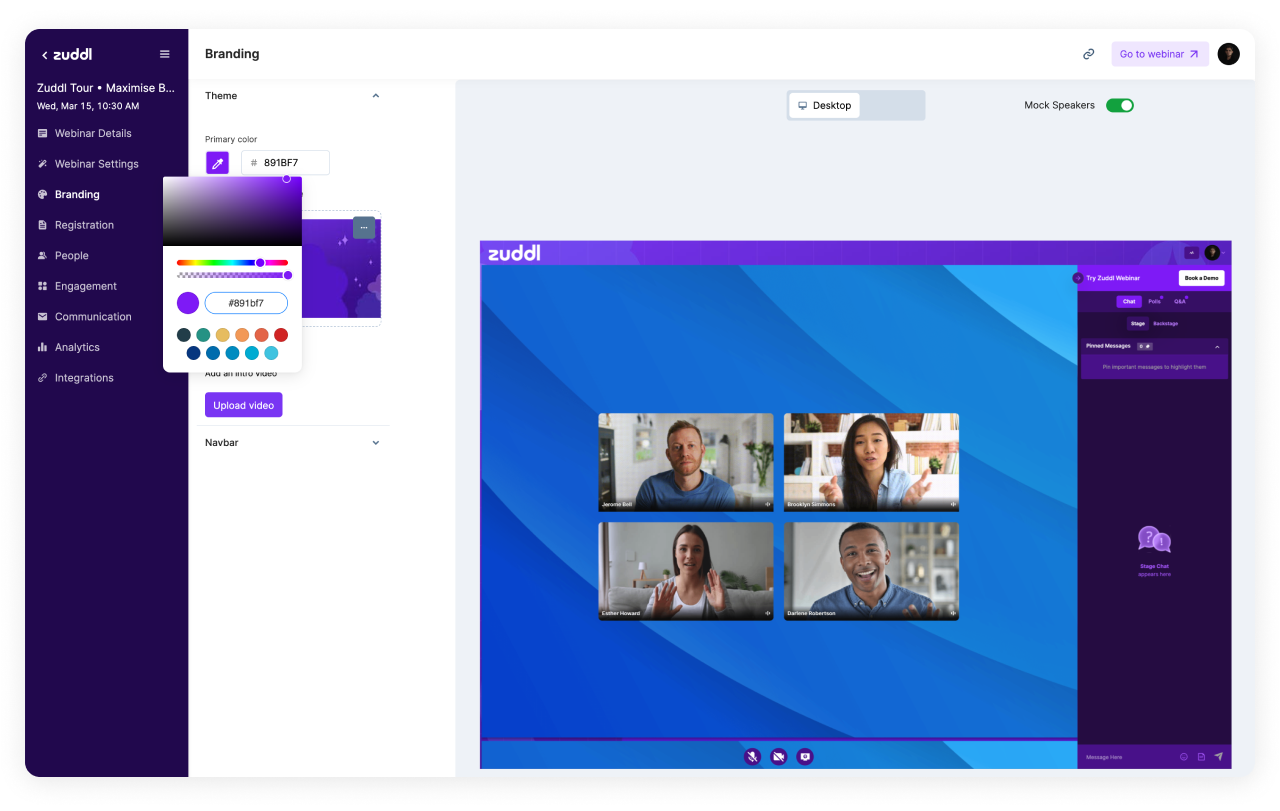Adjust the opacity slider in color picker

pos(233,275)
